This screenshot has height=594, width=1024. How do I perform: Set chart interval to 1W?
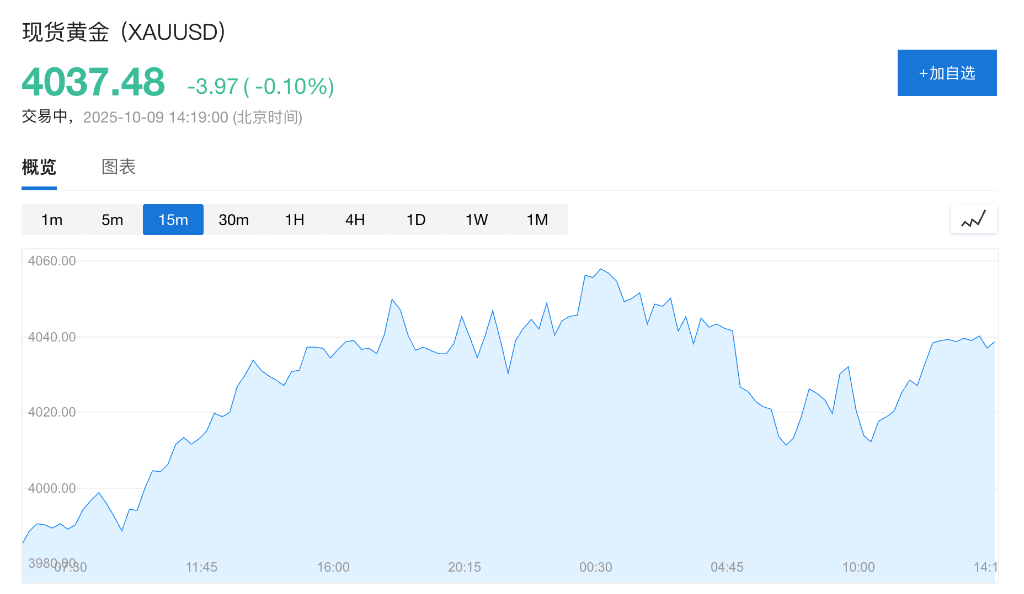[476, 220]
